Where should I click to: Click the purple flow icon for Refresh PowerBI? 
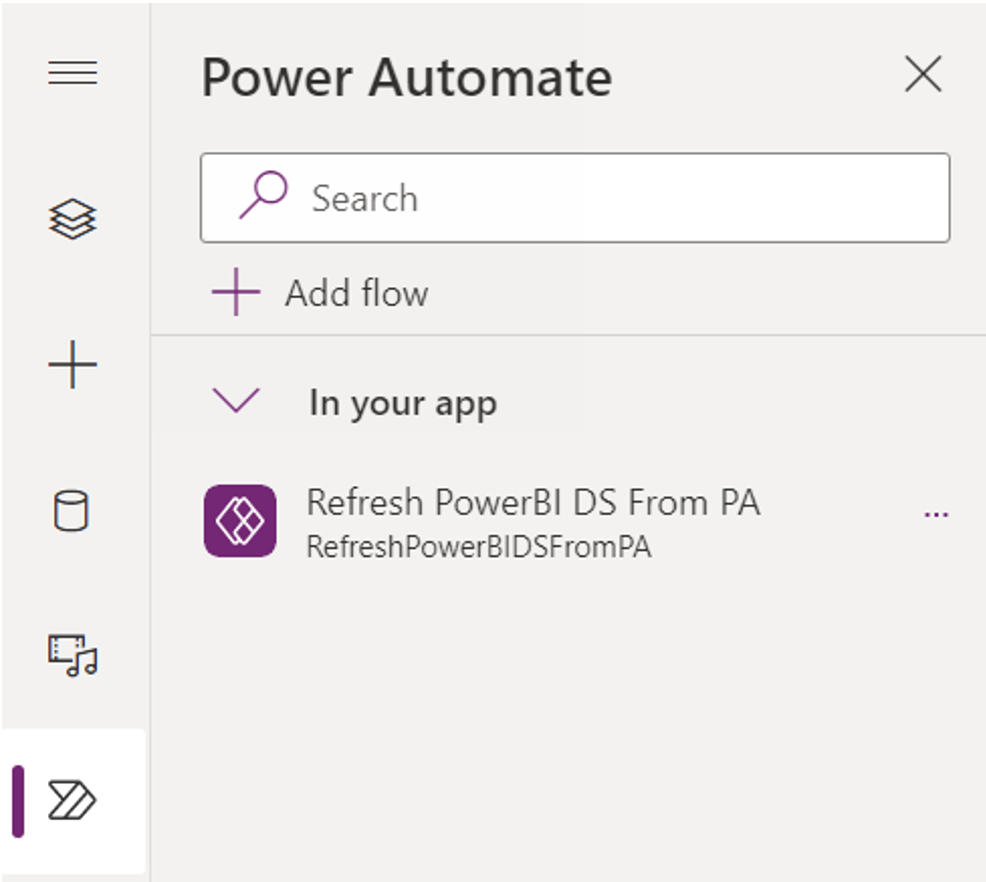tap(240, 520)
